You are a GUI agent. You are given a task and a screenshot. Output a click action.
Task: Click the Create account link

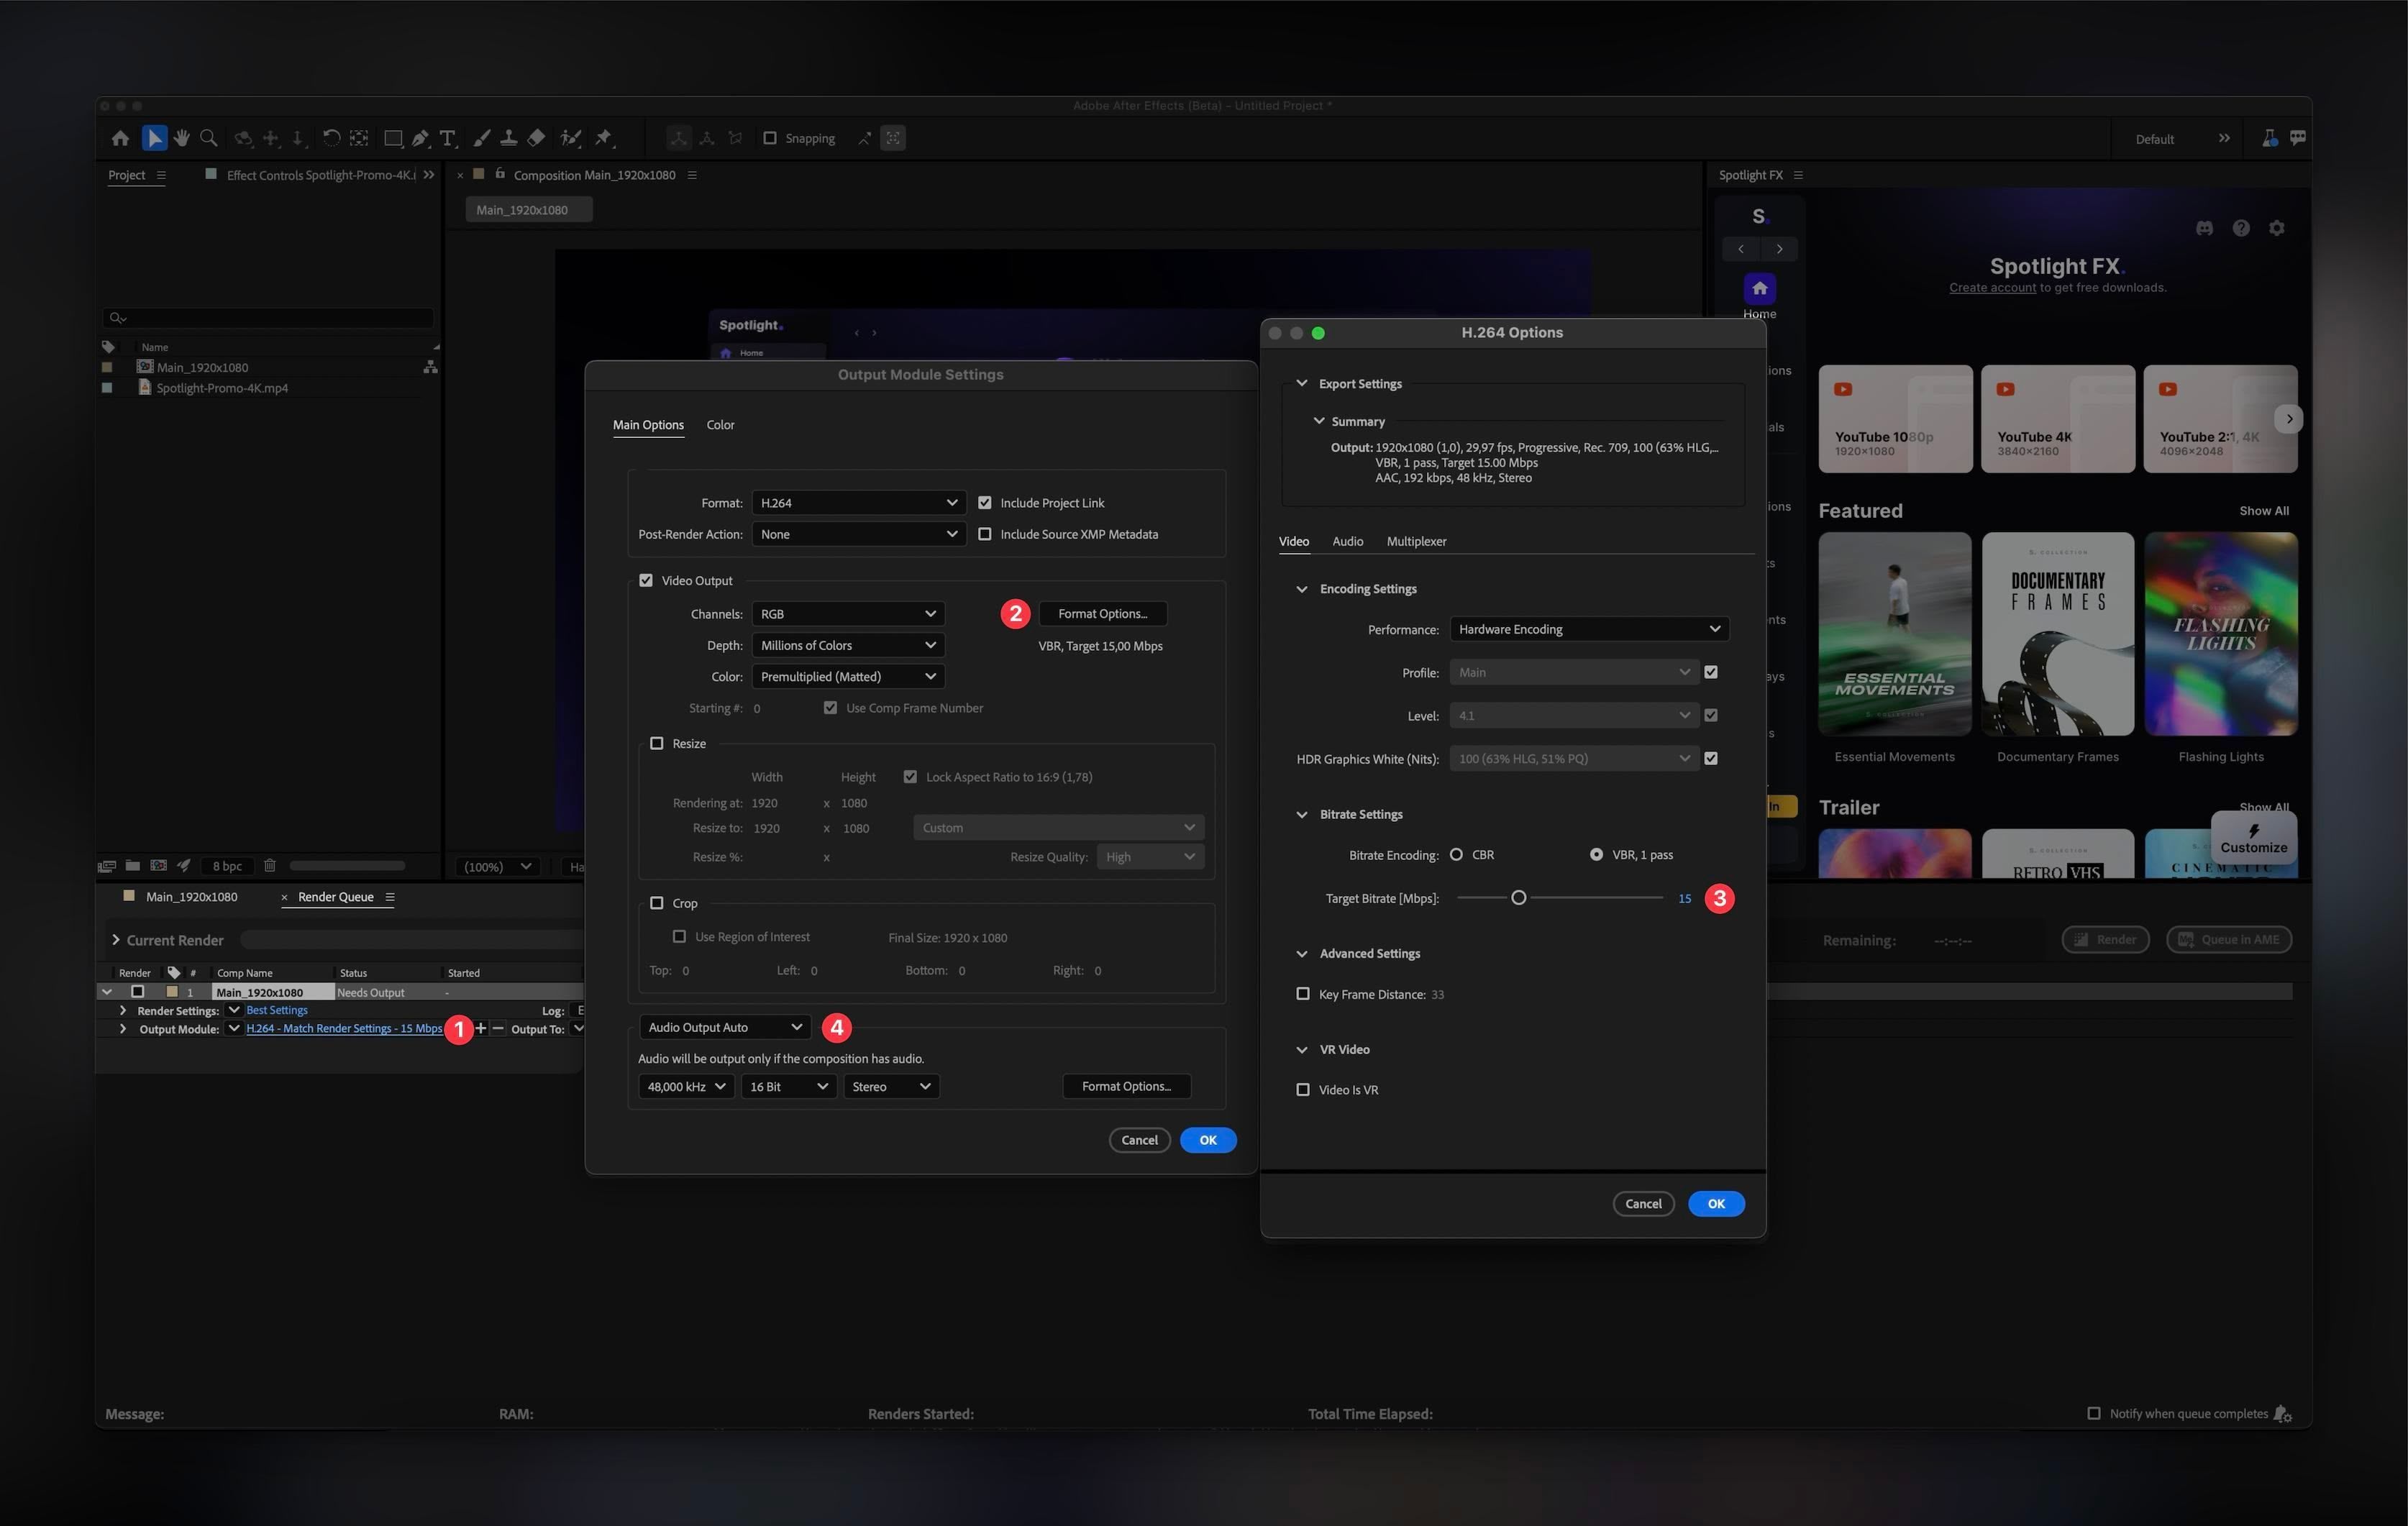click(x=1992, y=288)
